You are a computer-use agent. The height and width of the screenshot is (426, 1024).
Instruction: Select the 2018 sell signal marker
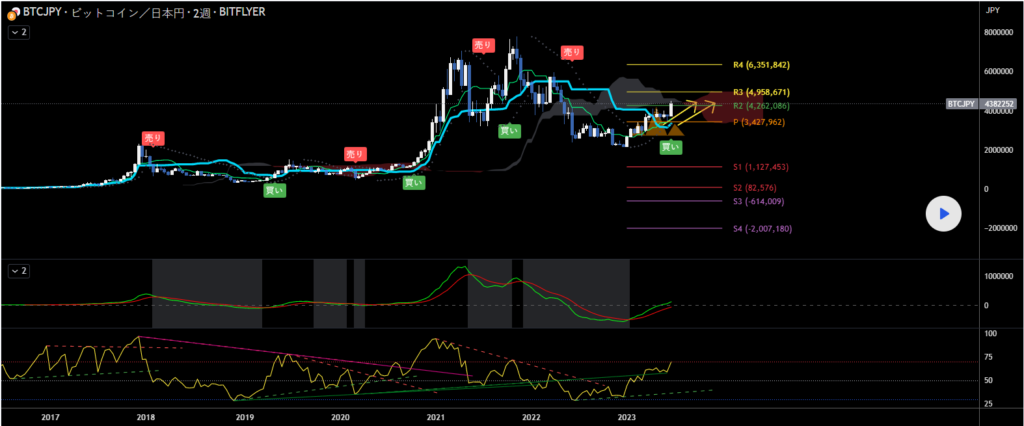(153, 138)
